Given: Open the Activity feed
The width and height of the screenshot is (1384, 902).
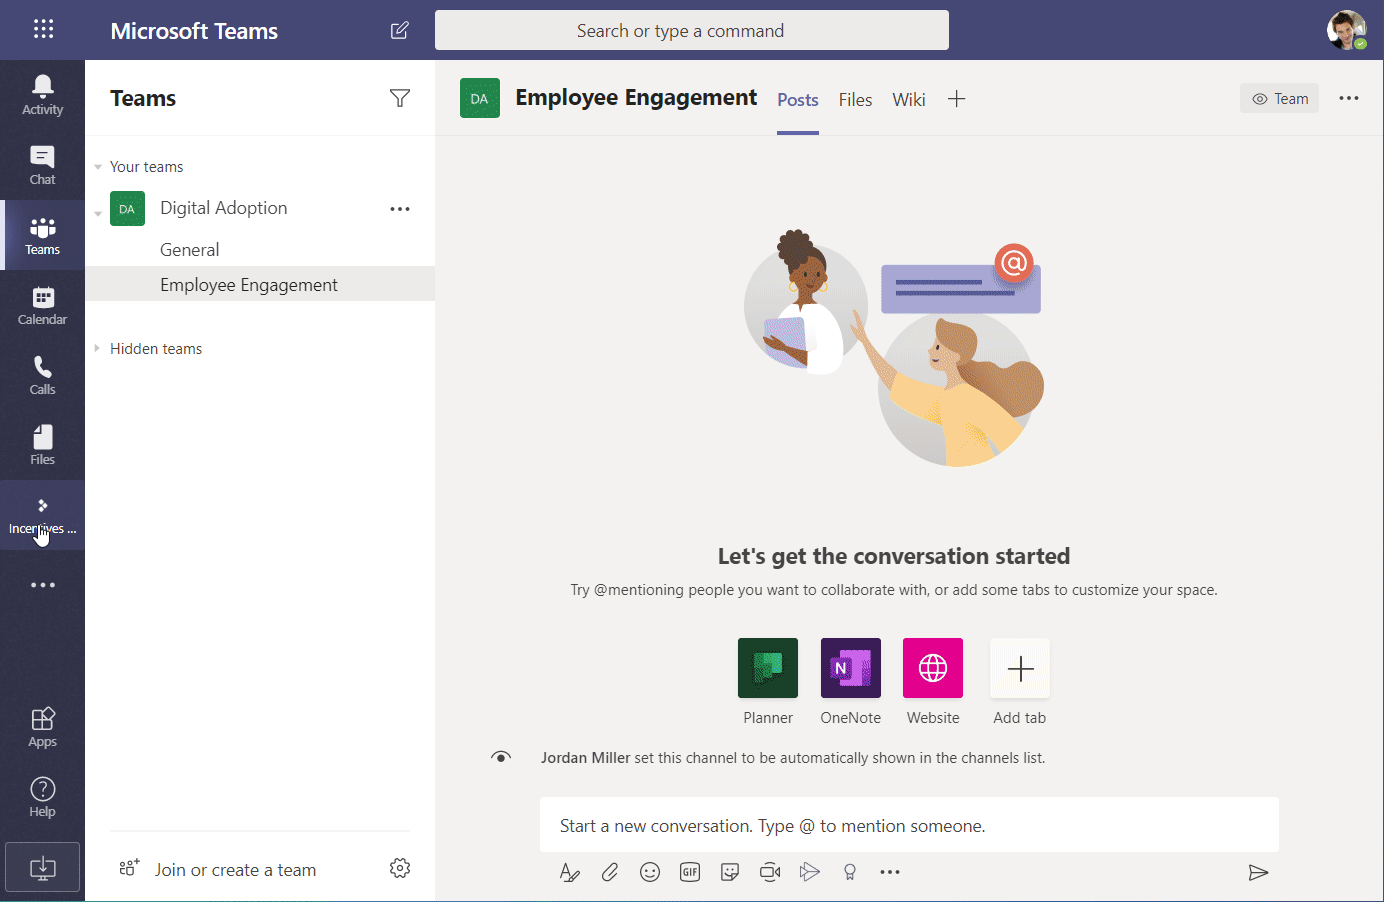Looking at the screenshot, I should click(42, 93).
